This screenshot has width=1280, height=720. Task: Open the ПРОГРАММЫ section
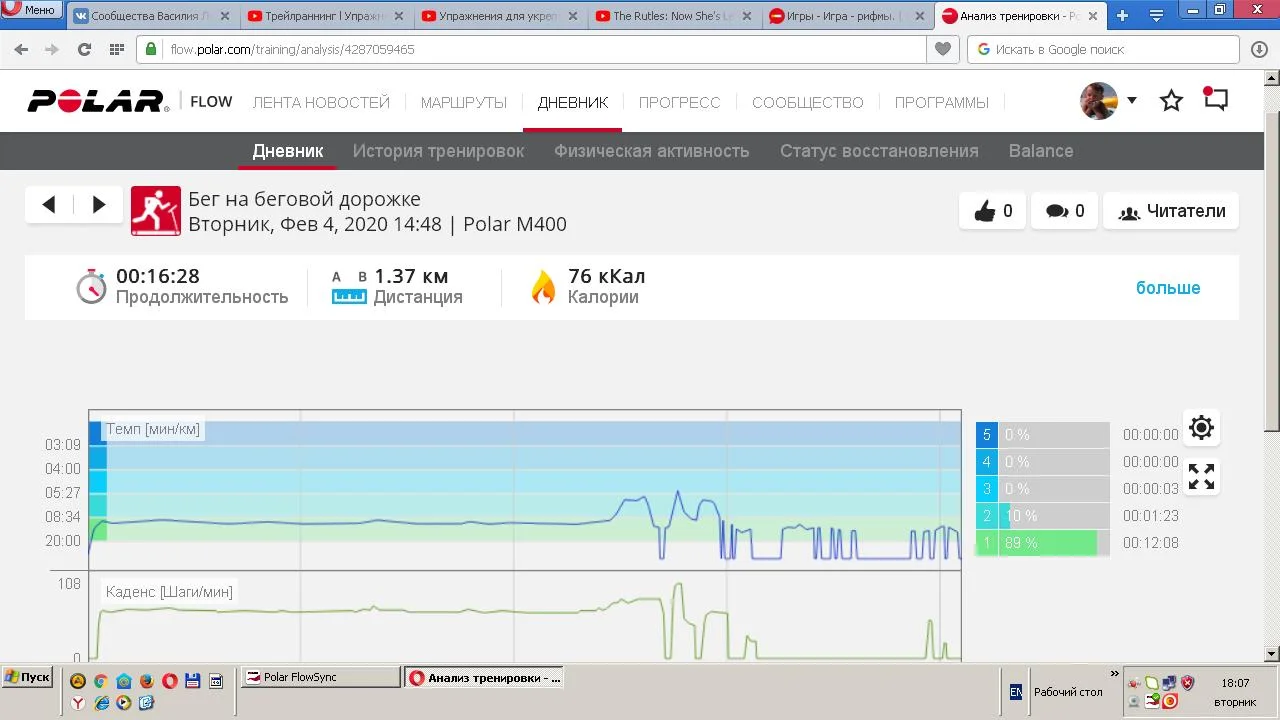(942, 102)
